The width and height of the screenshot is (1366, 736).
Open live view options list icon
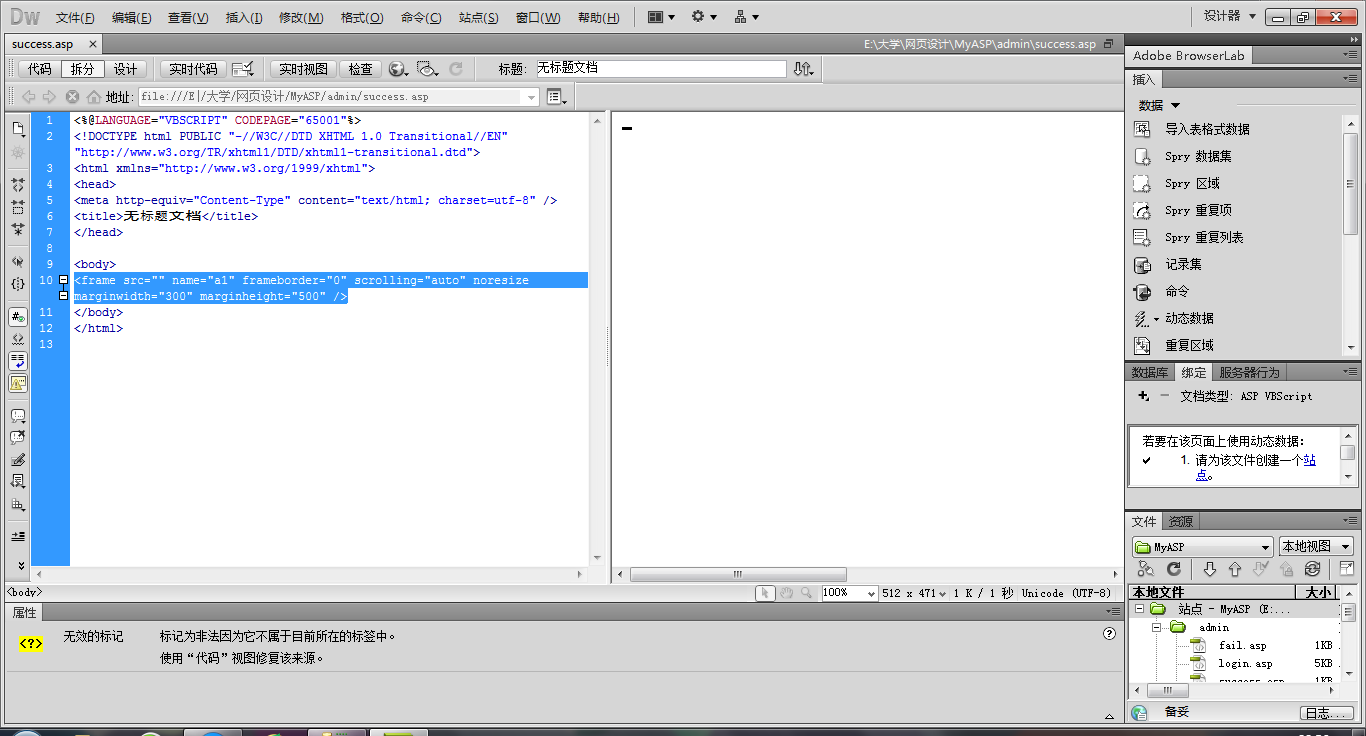tap(557, 97)
